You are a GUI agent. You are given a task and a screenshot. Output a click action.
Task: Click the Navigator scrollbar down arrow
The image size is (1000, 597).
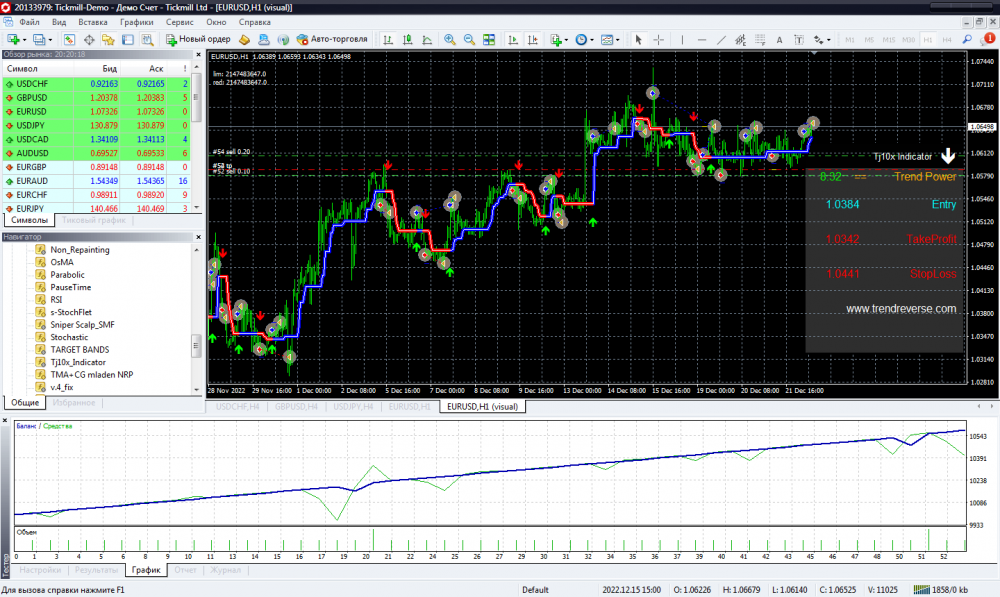pos(196,390)
